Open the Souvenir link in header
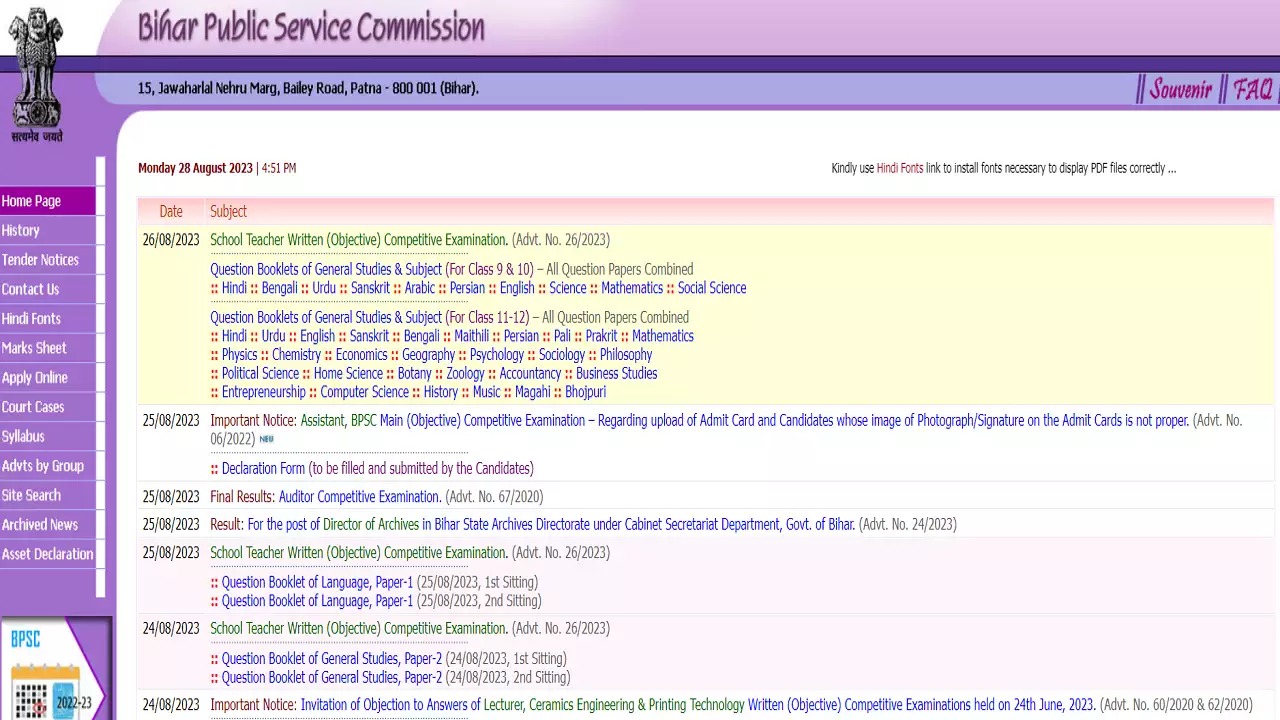1280x720 pixels. click(x=1180, y=89)
